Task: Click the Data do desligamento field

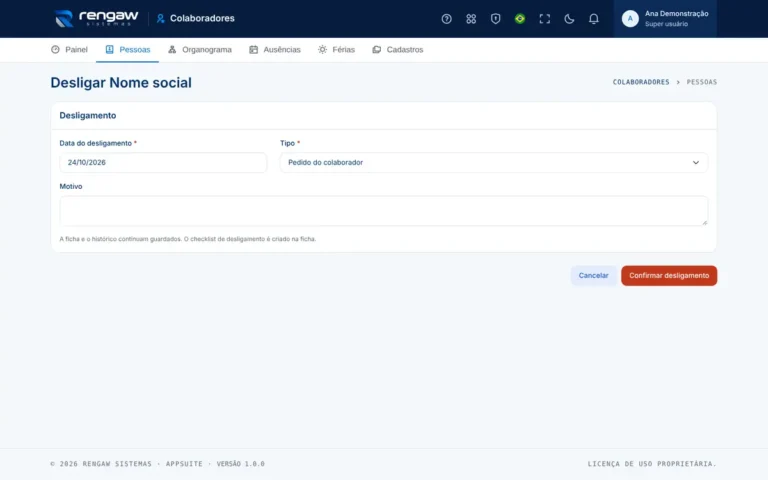Action: (x=163, y=162)
